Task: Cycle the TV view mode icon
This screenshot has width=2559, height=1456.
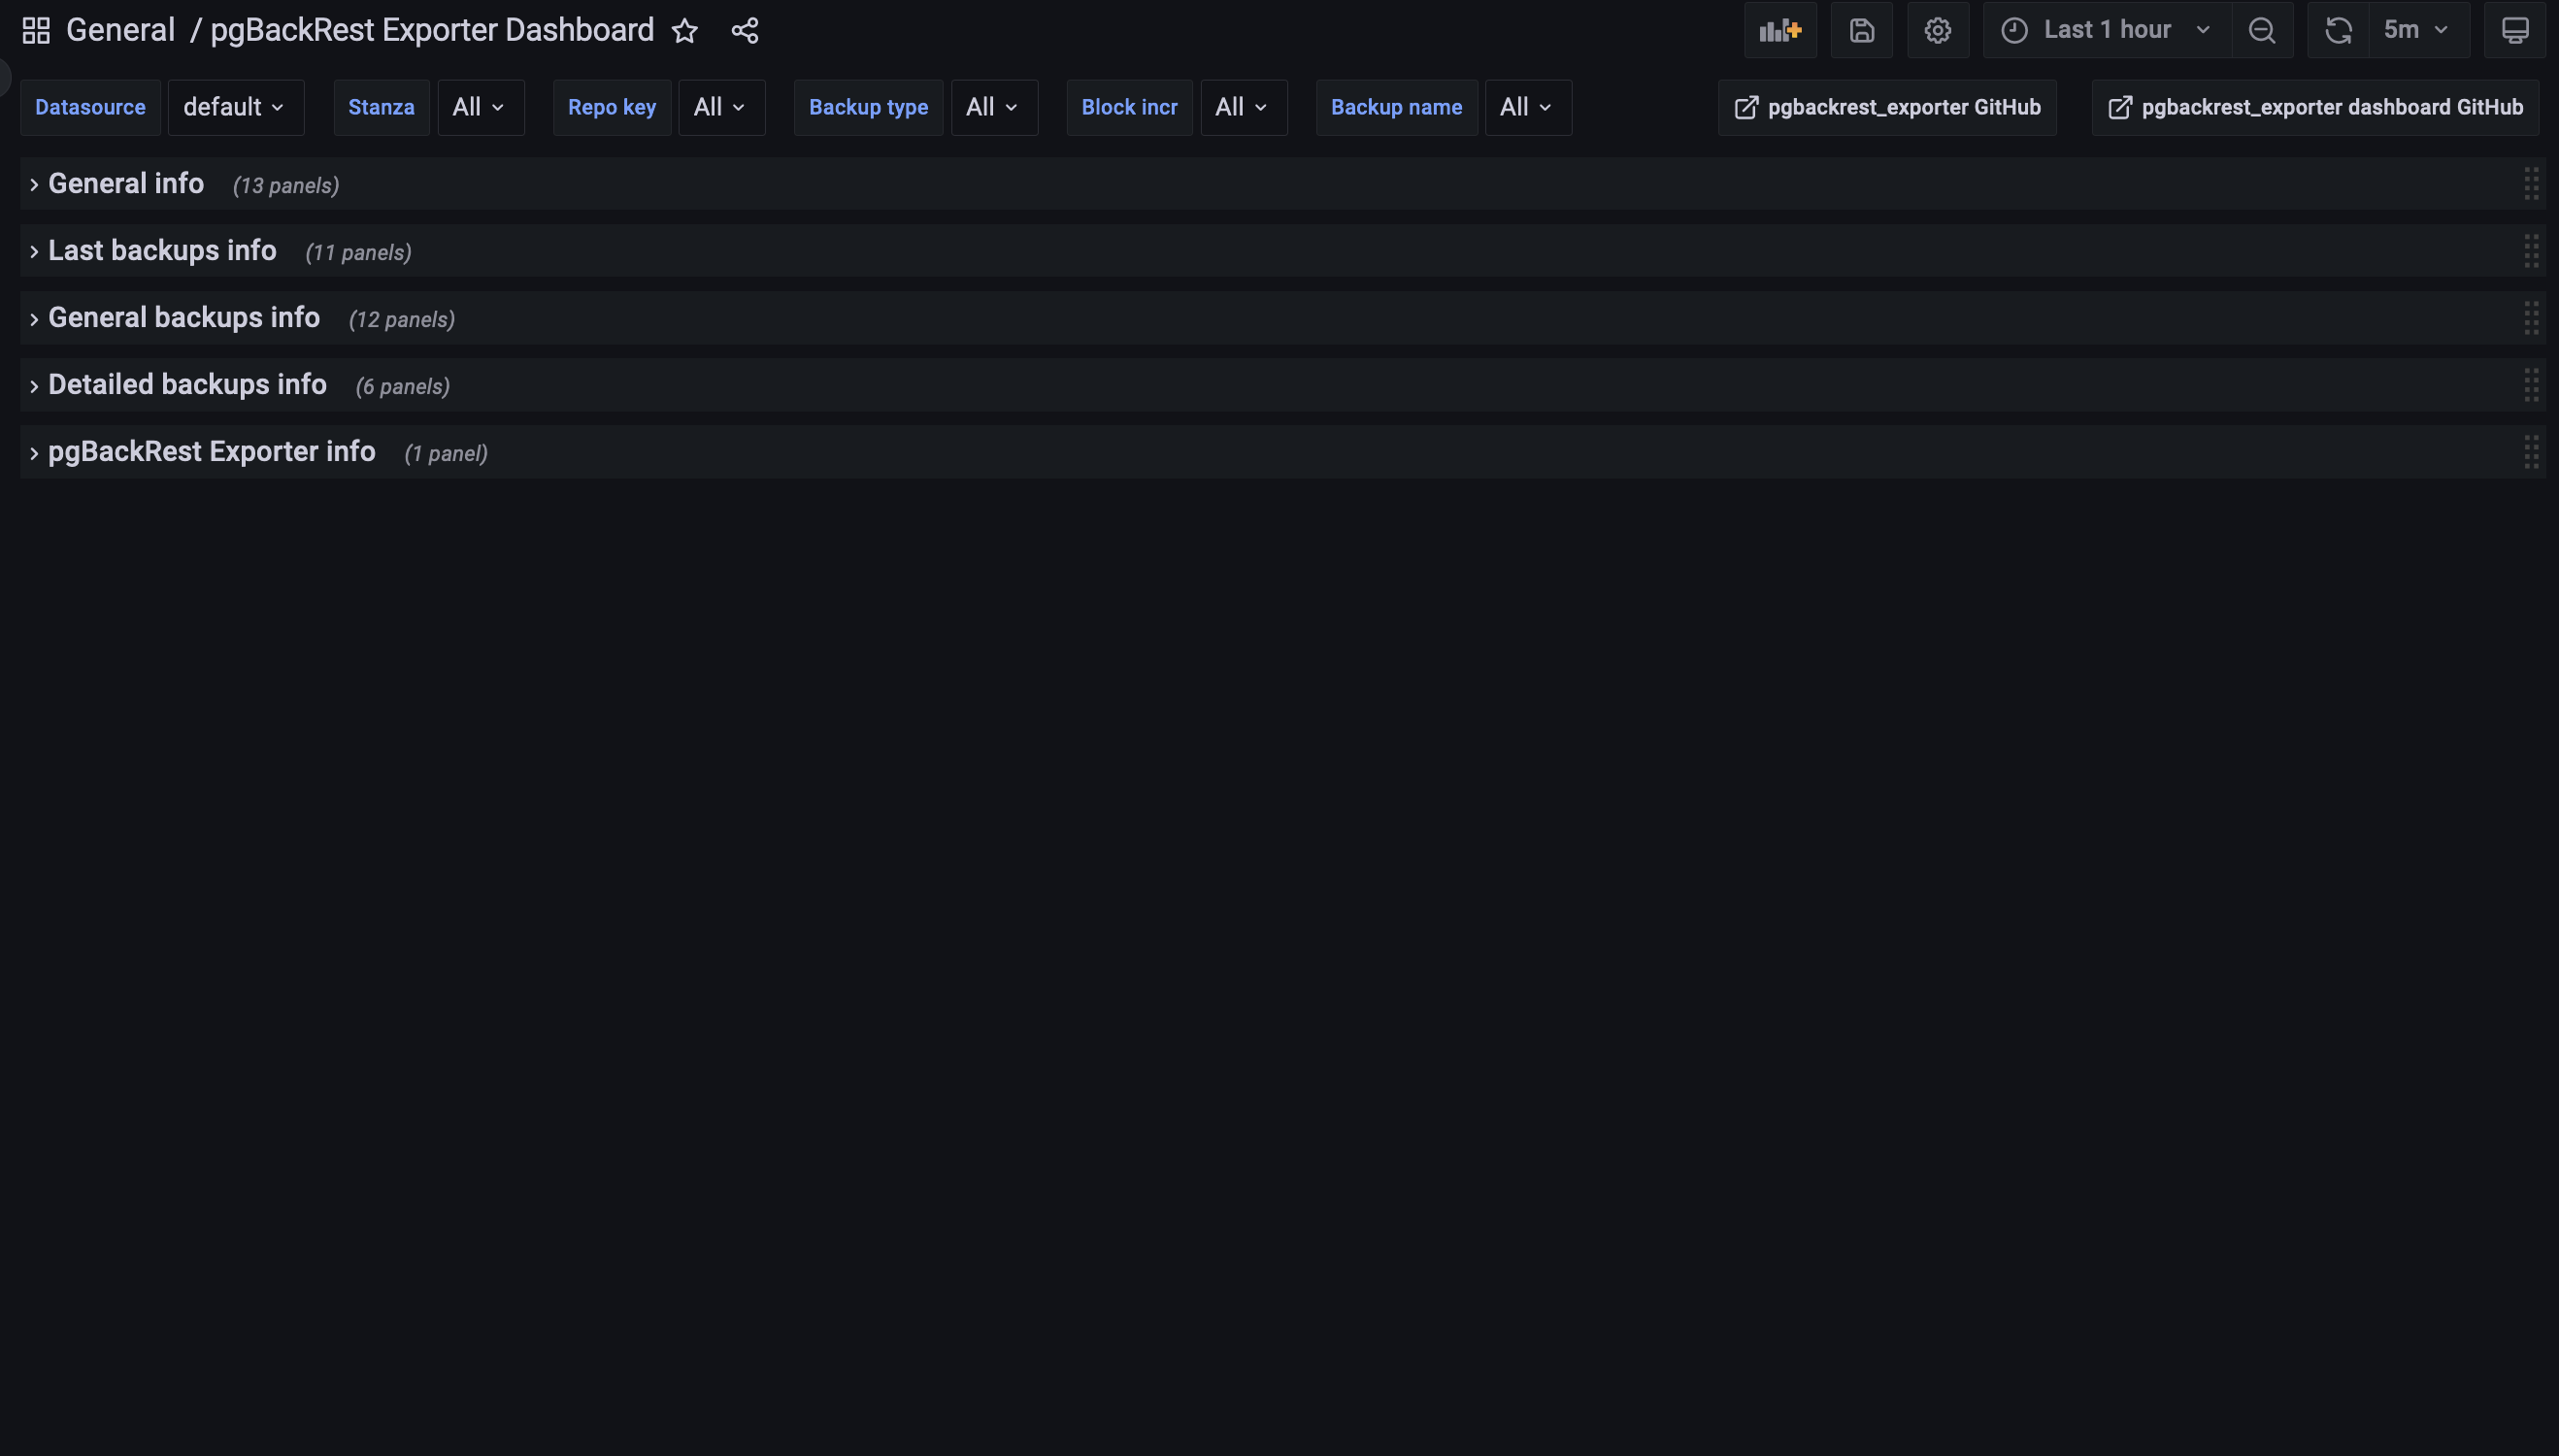Action: click(x=2515, y=30)
